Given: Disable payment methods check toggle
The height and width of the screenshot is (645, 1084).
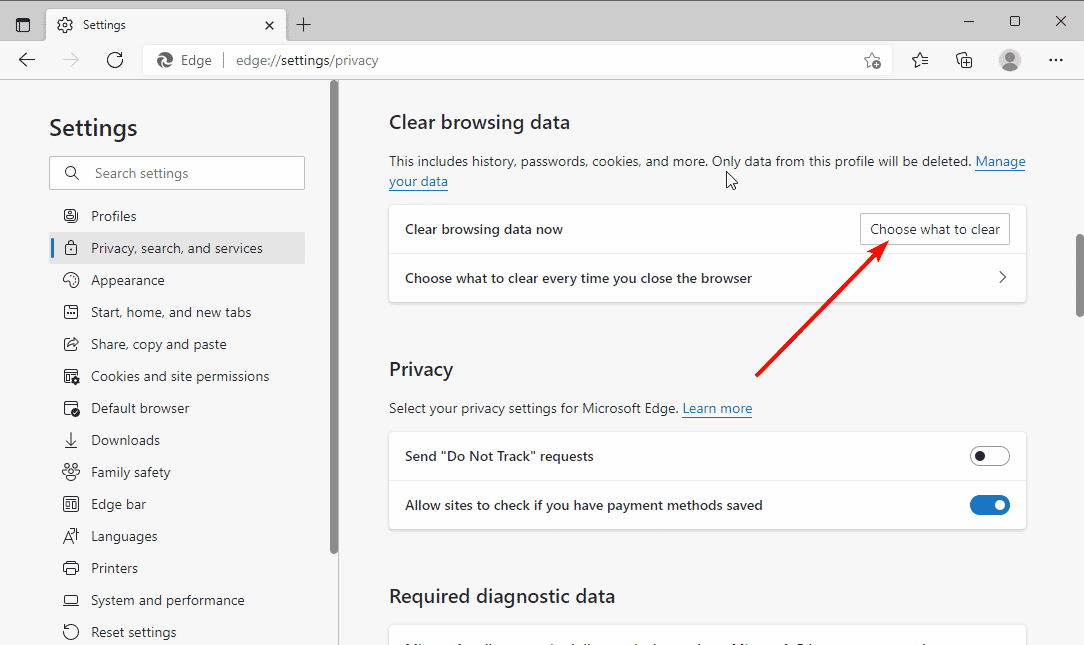Looking at the screenshot, I should click(x=989, y=505).
